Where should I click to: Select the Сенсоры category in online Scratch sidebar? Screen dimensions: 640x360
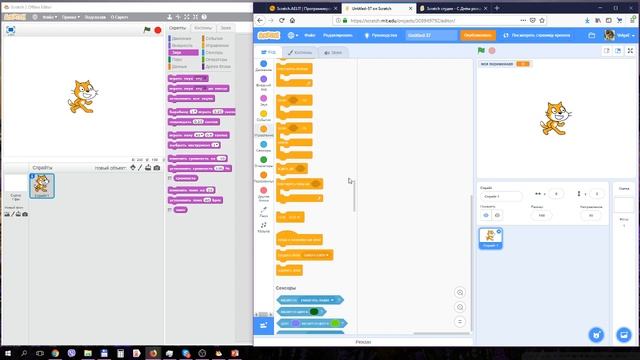coord(264,147)
